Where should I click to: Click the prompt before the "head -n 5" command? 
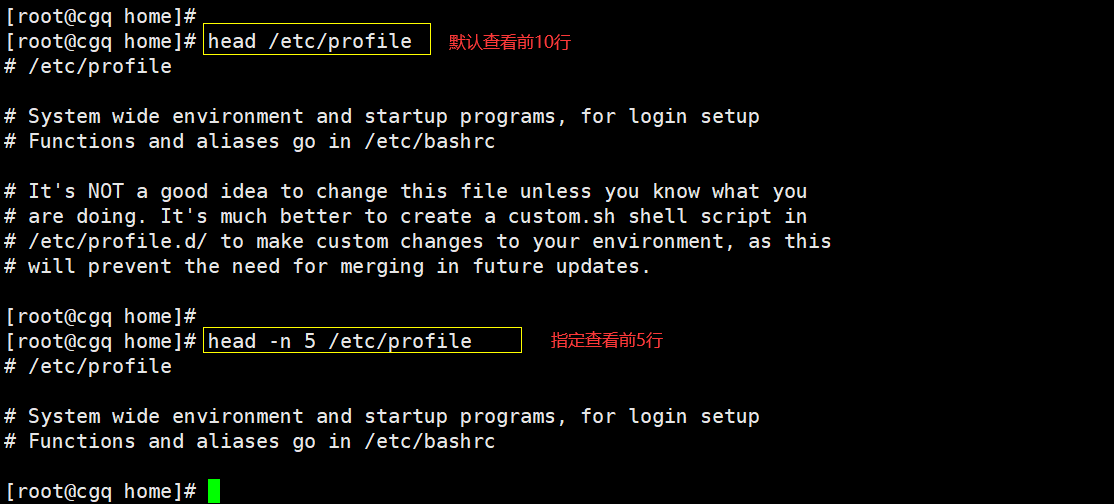pos(100,341)
